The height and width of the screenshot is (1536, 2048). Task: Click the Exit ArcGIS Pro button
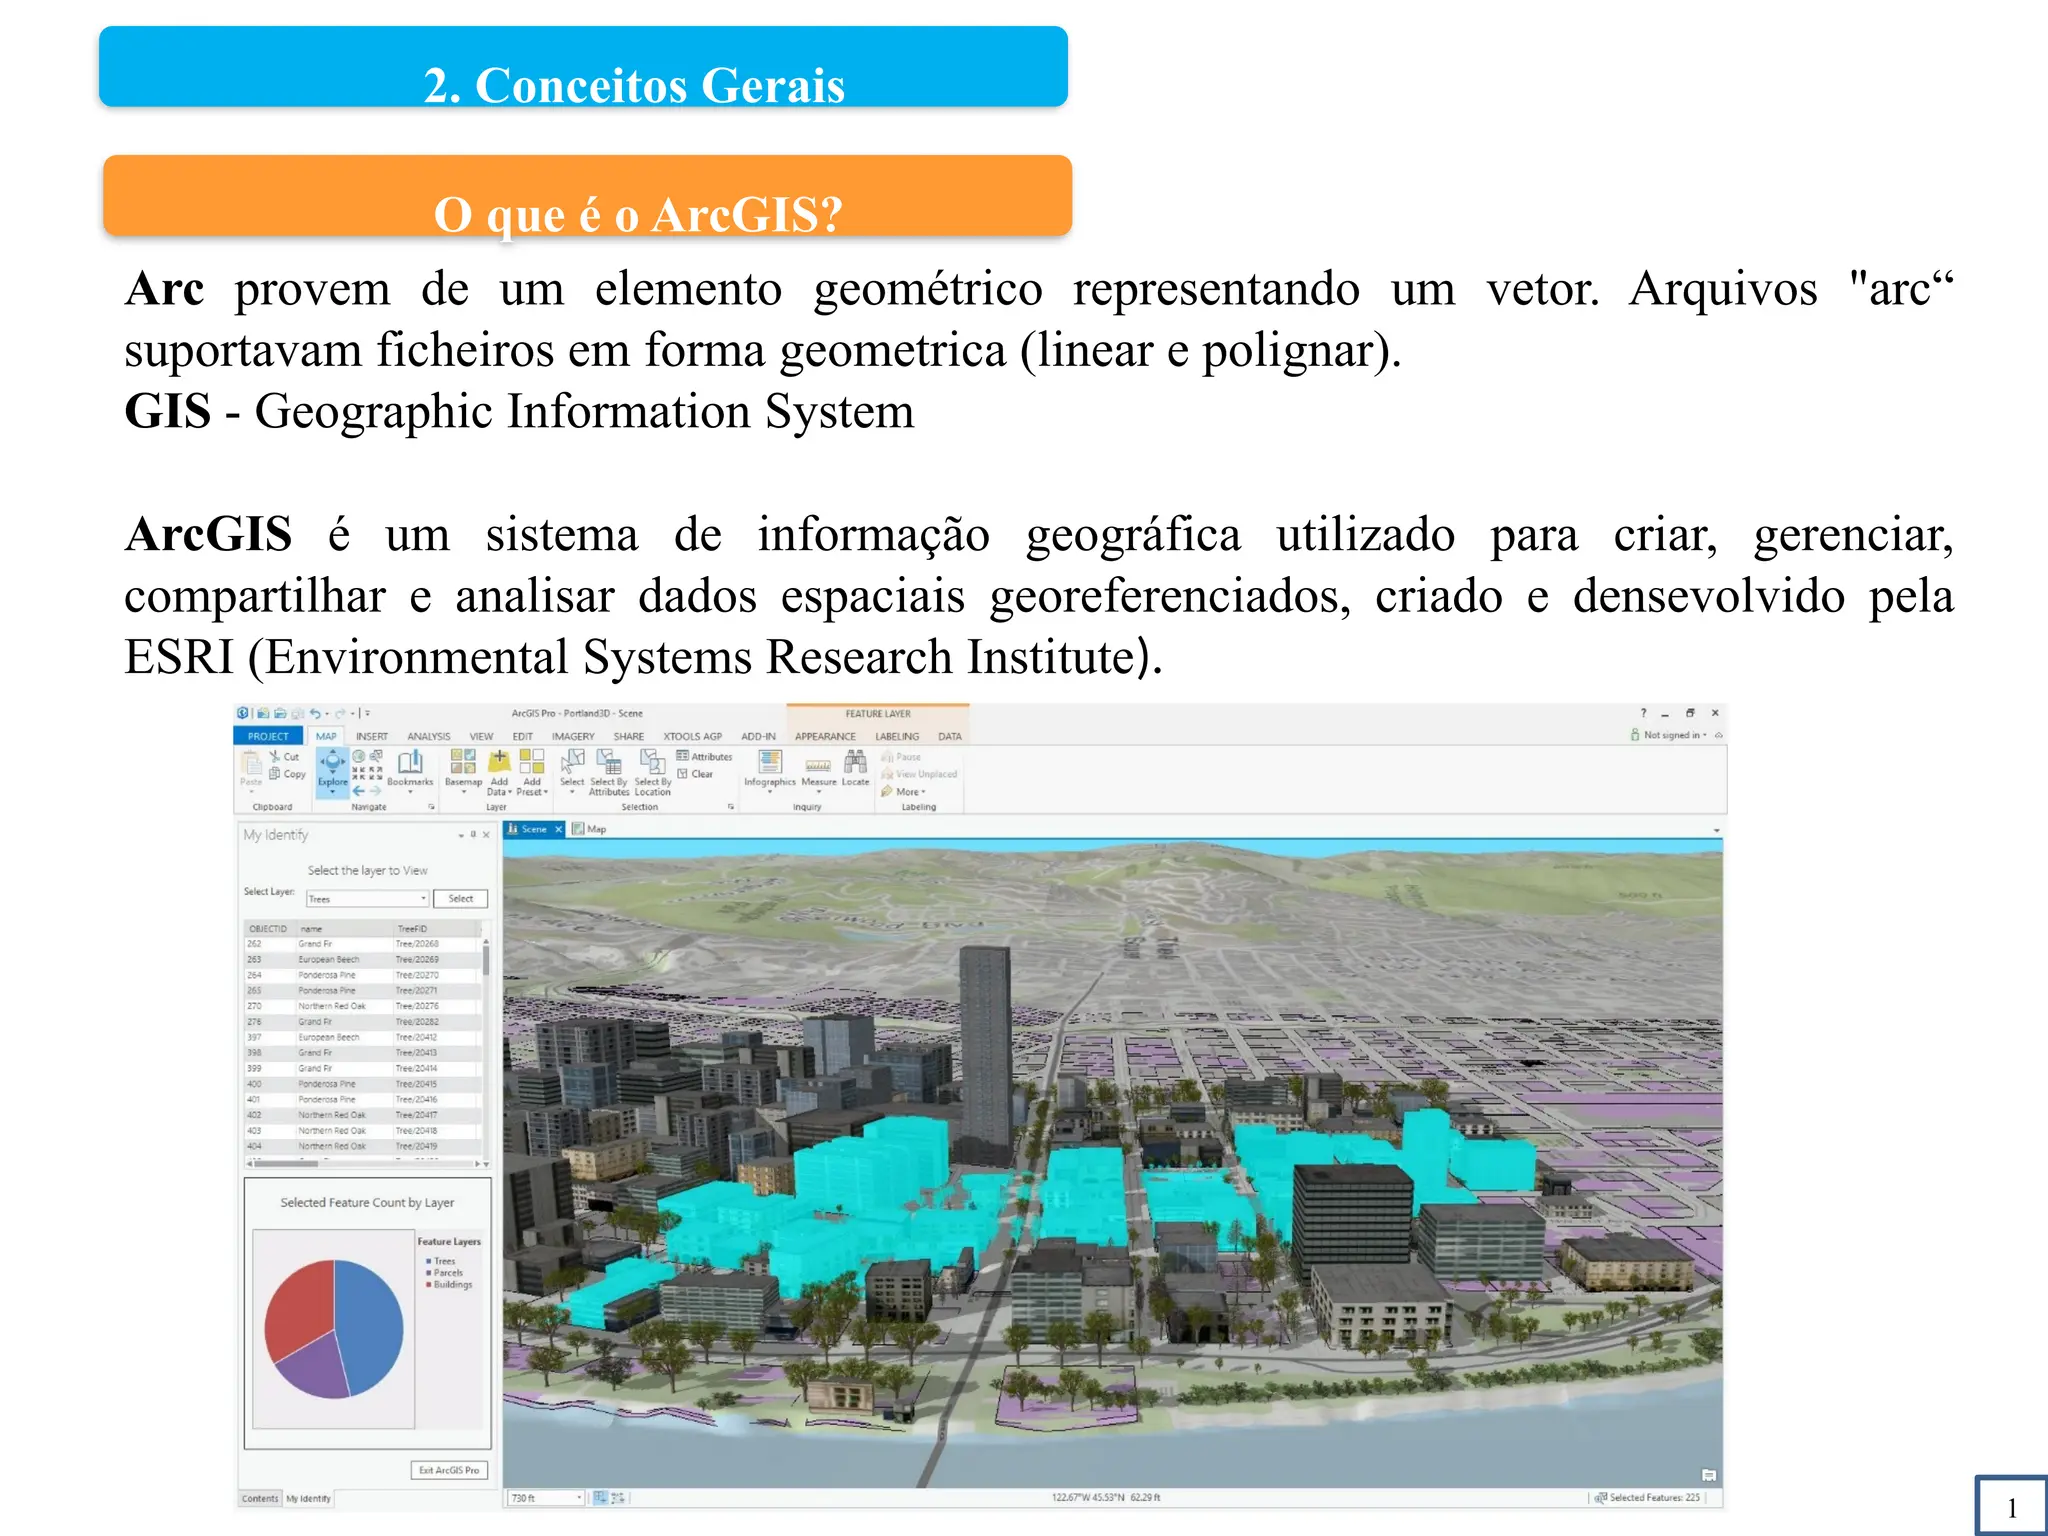449,1470
